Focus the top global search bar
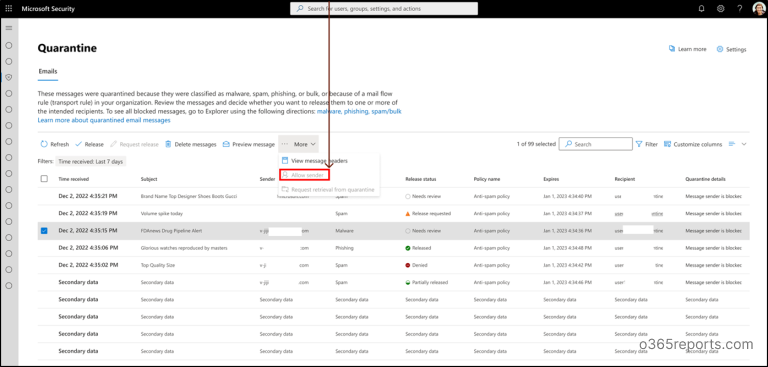Image resolution: width=768 pixels, height=367 pixels. click(x=384, y=9)
